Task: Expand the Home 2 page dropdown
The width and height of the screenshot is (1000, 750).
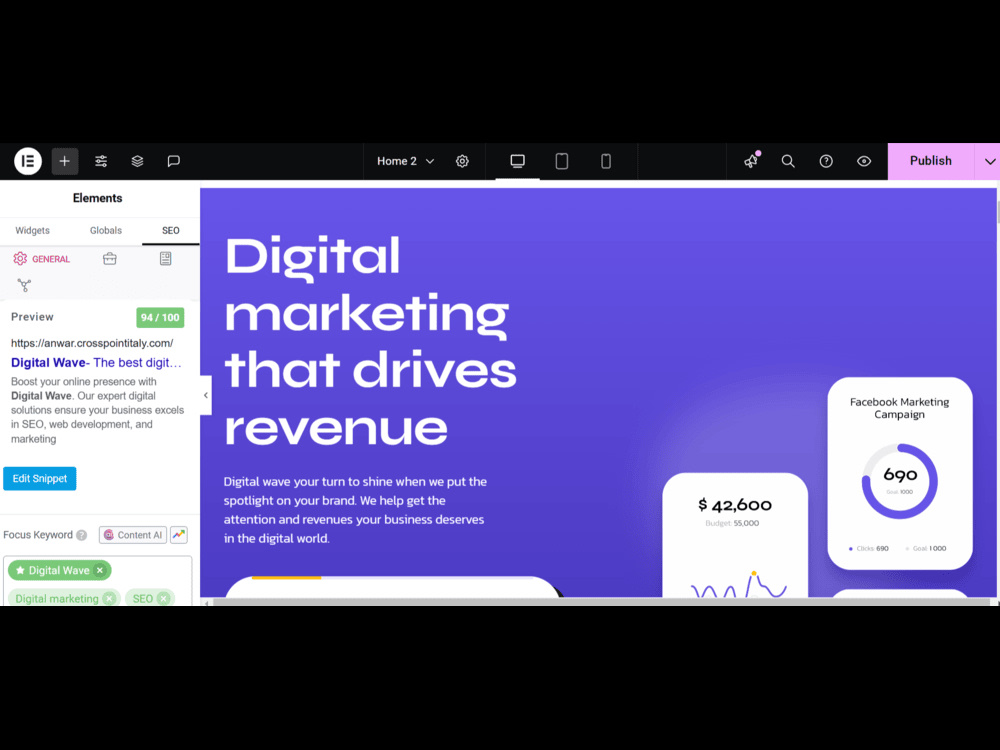Action: point(405,161)
